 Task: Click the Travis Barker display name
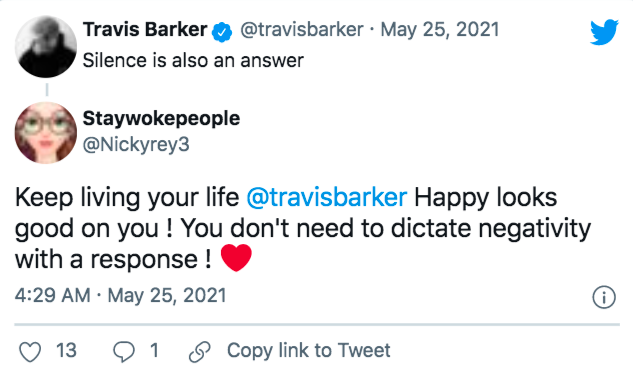[145, 29]
